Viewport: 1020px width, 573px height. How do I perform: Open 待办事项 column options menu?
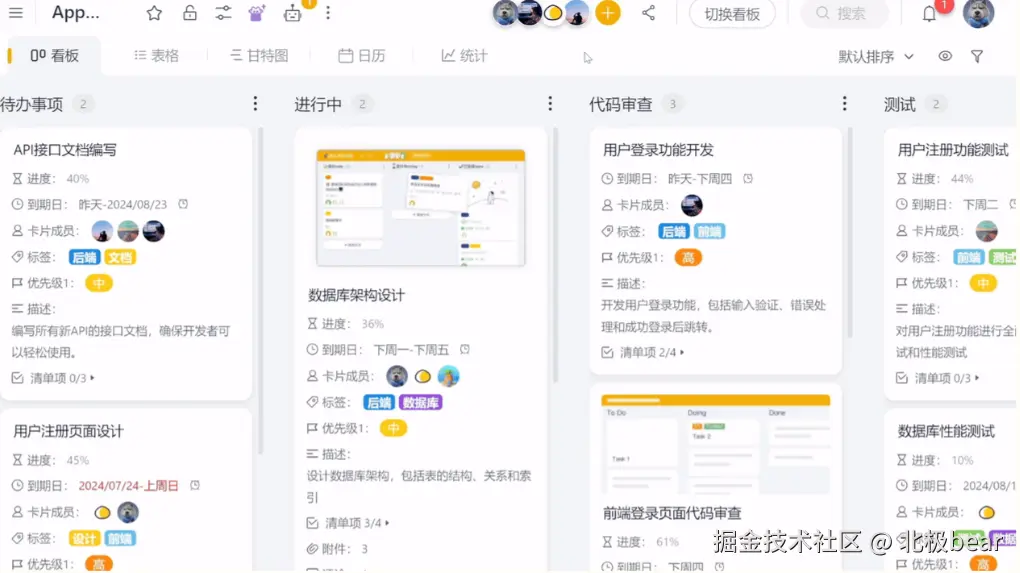tap(255, 103)
